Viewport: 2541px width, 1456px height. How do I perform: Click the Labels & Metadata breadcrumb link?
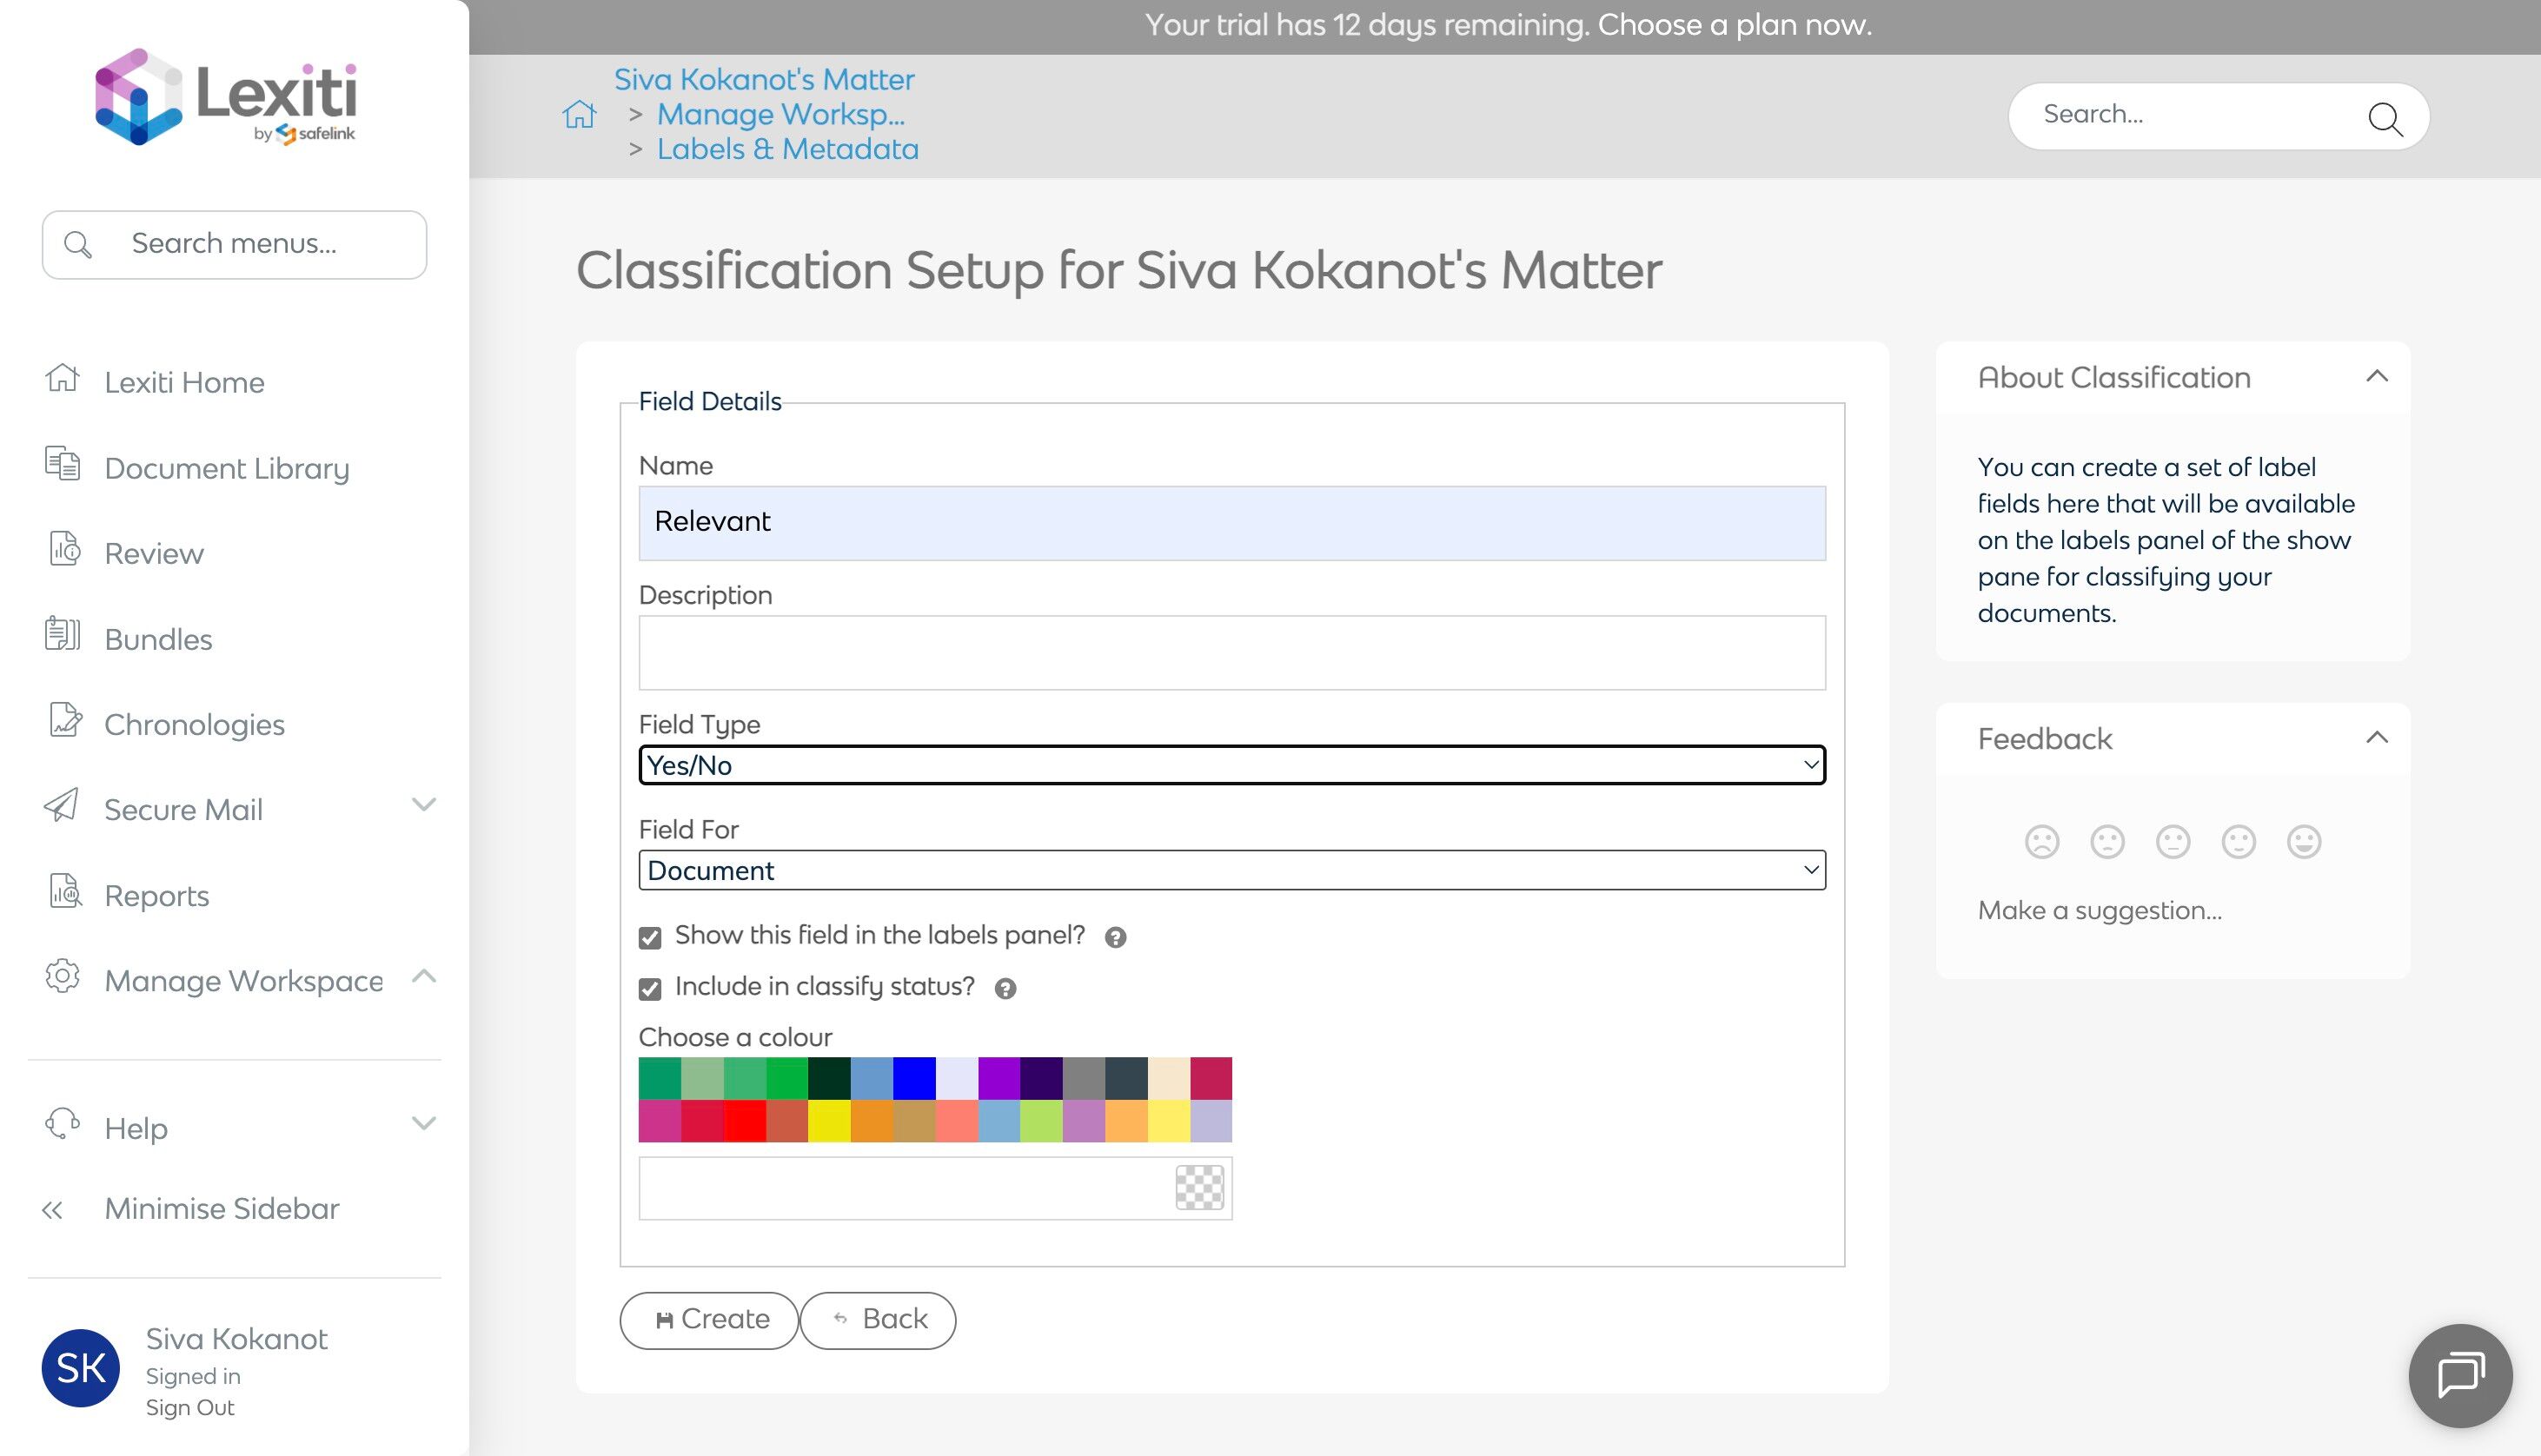[787, 149]
